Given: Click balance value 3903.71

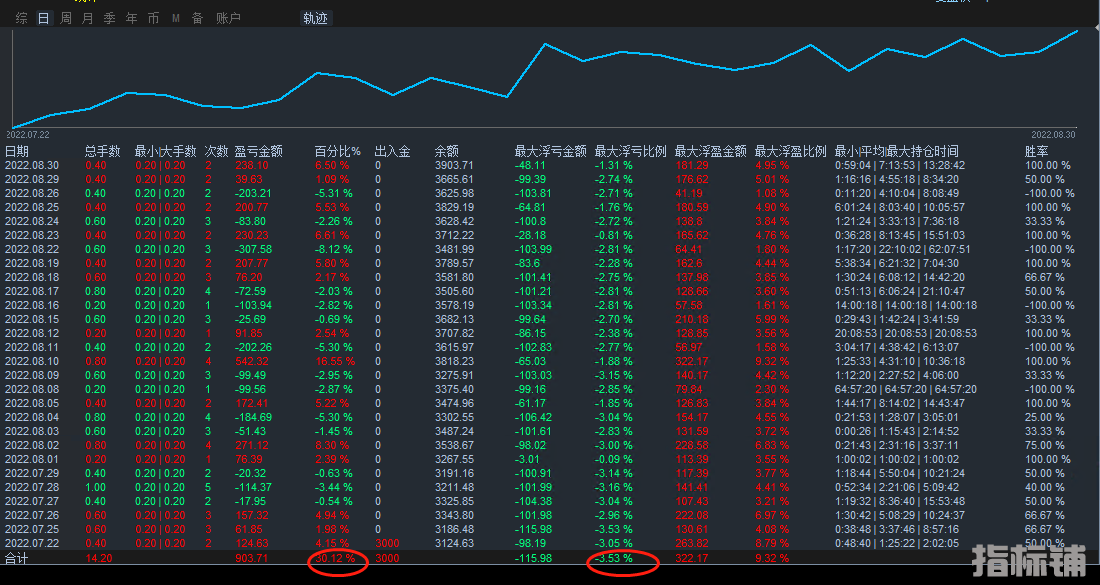Looking at the screenshot, I should (x=454, y=166).
